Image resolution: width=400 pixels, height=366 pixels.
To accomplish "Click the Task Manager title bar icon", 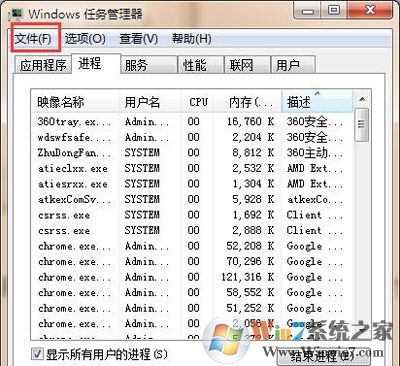I will tap(17, 14).
